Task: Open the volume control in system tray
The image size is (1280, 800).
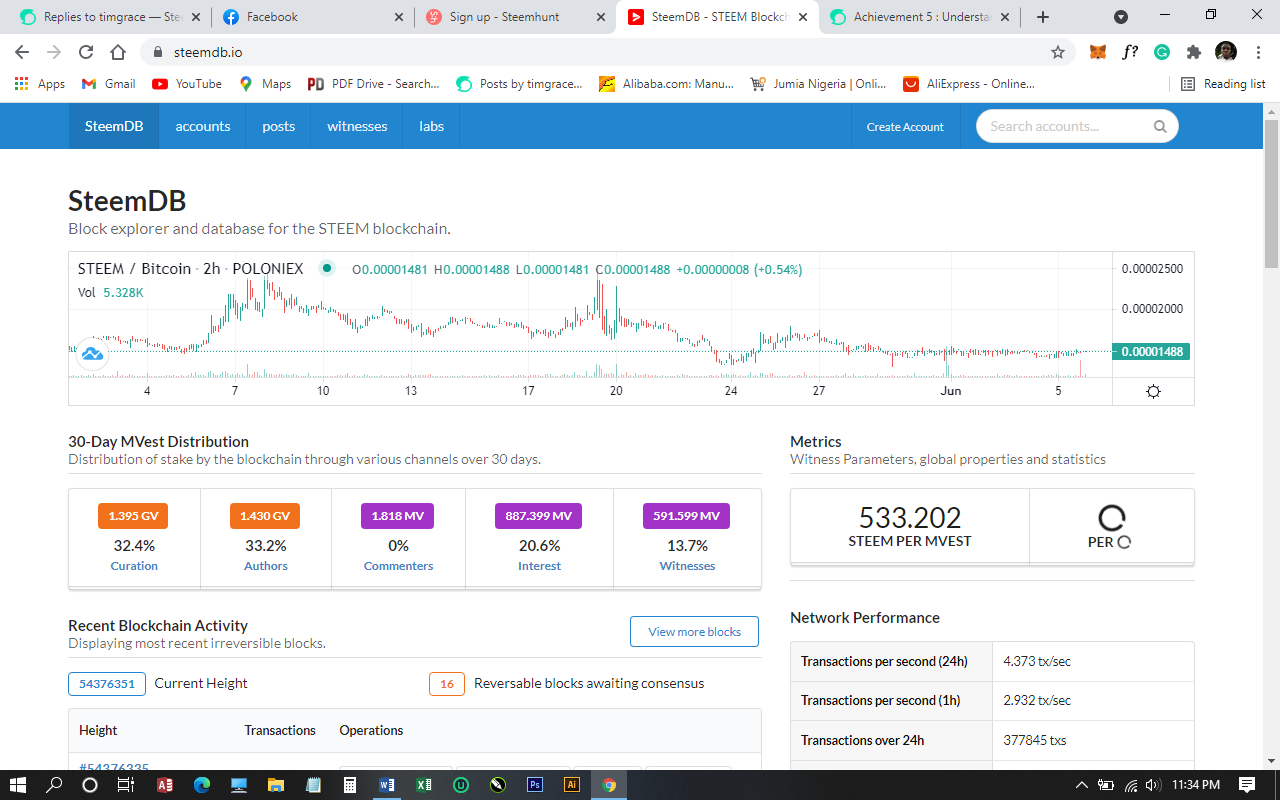Action: (1153, 785)
